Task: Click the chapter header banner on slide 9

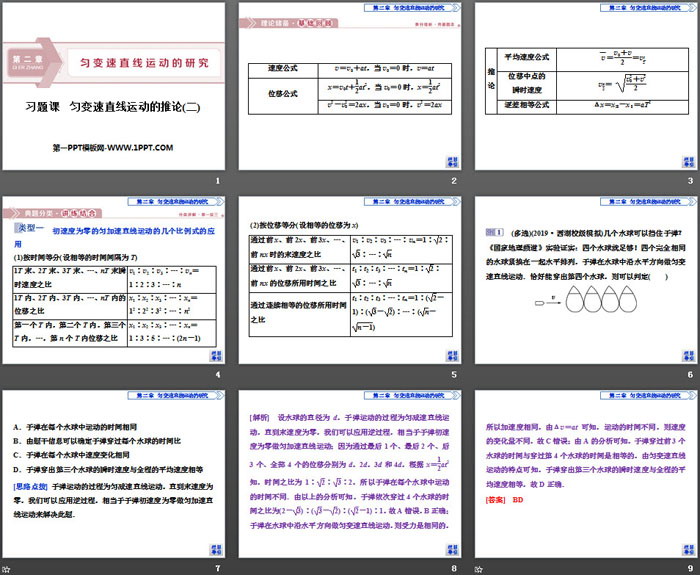Action: (x=648, y=395)
